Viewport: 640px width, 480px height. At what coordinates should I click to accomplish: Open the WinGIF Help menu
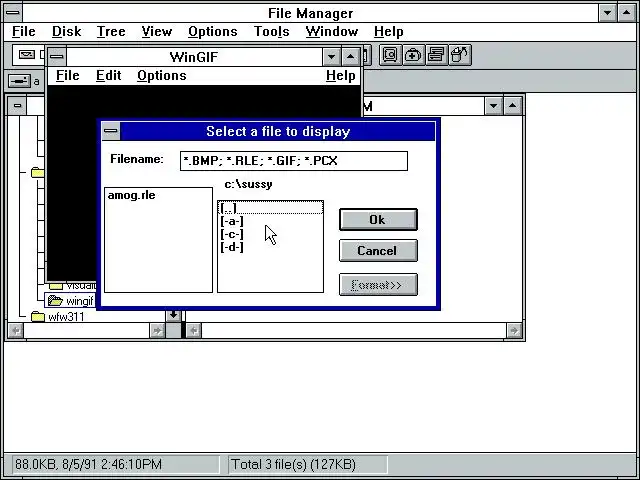click(340, 76)
